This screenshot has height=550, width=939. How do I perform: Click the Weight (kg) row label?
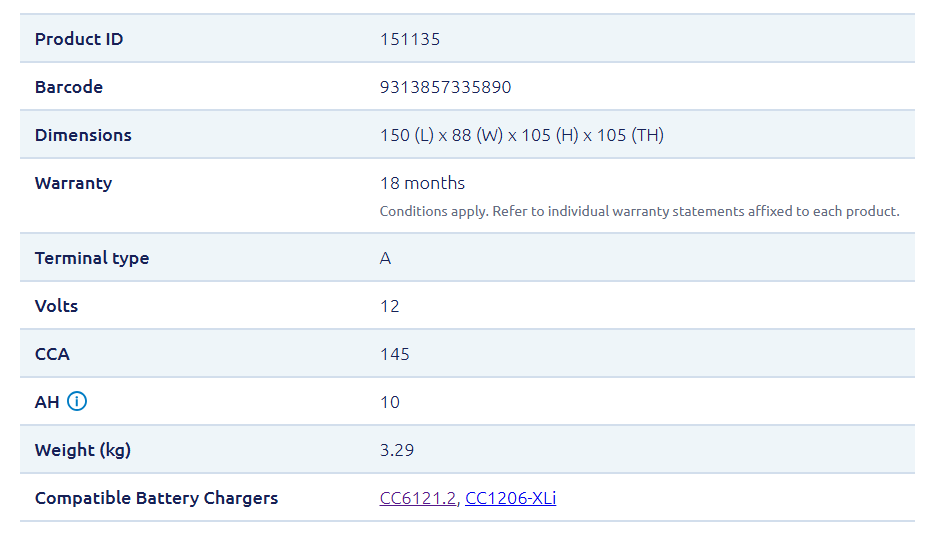tap(83, 450)
